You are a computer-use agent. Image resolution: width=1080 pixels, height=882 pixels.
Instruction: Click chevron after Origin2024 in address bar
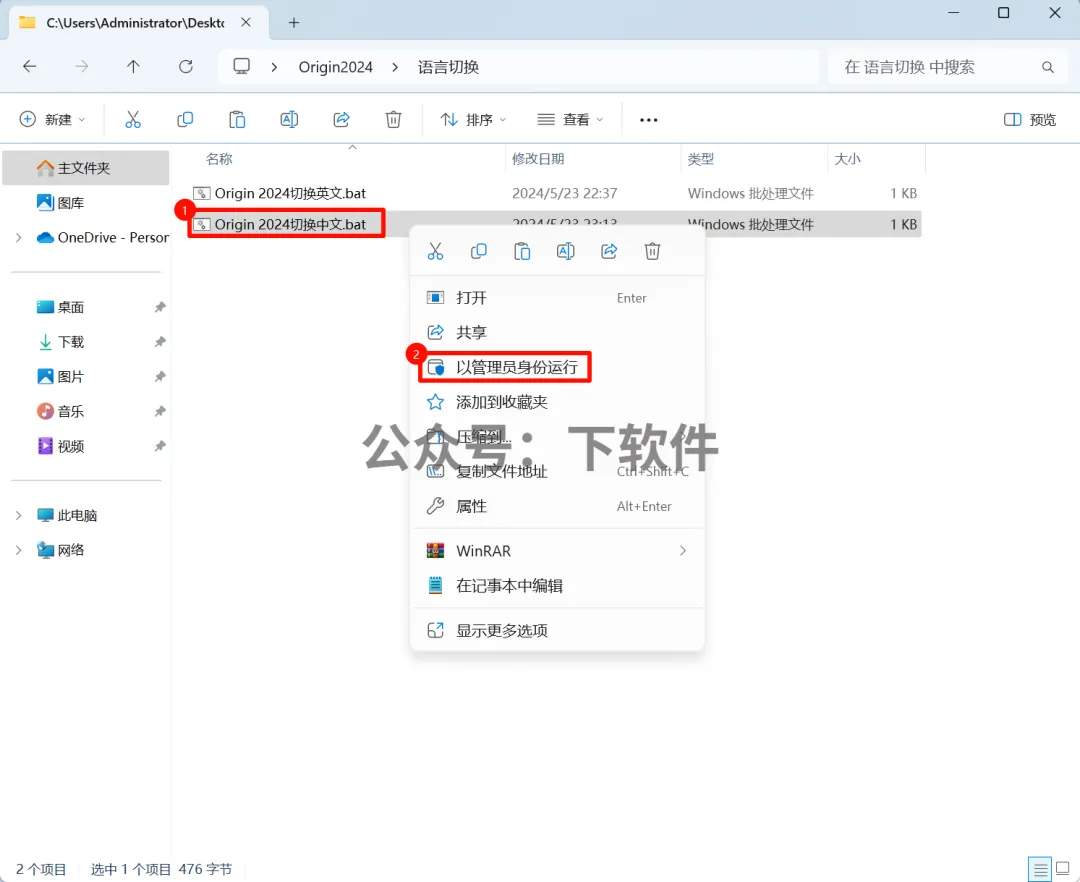pyautogui.click(x=395, y=67)
